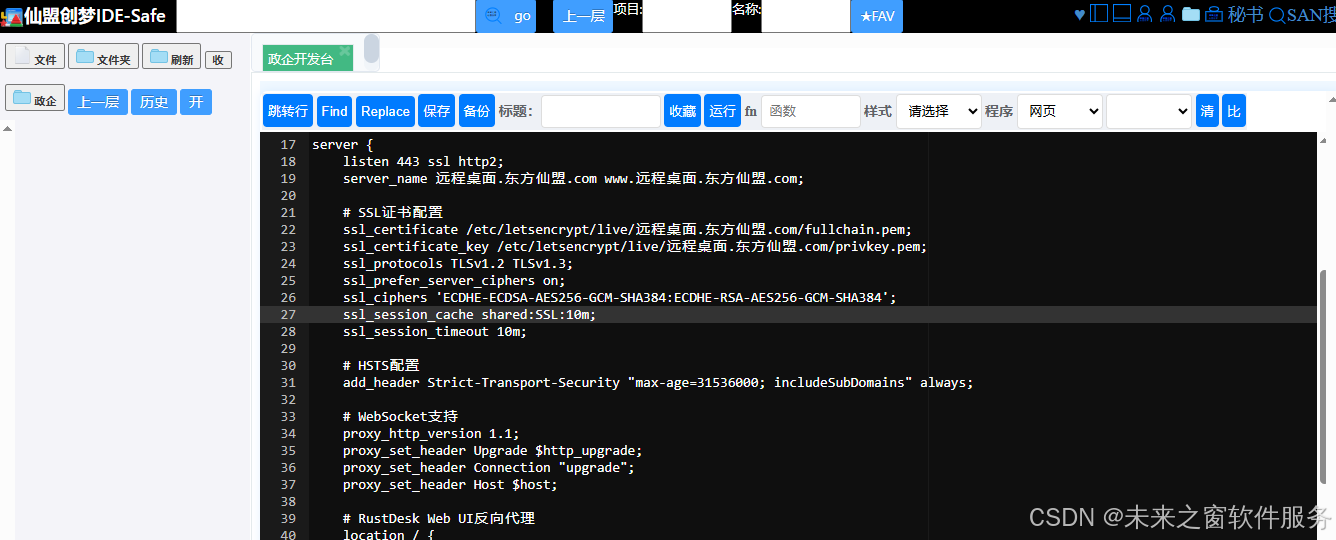1336x540 pixels.
Task: Click the '# RustDesk Web UI反向代理' comment
Action: point(439,518)
